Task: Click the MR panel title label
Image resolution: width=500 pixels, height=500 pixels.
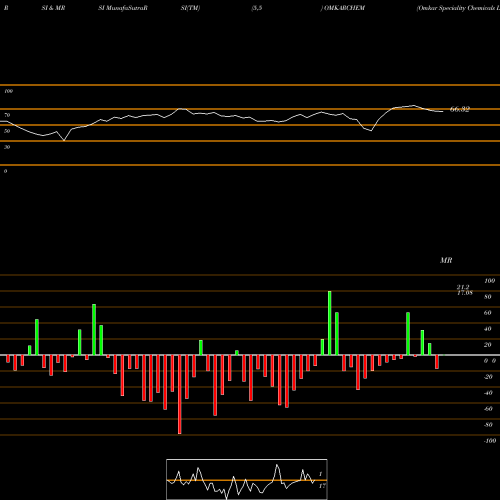Action: click(x=446, y=260)
